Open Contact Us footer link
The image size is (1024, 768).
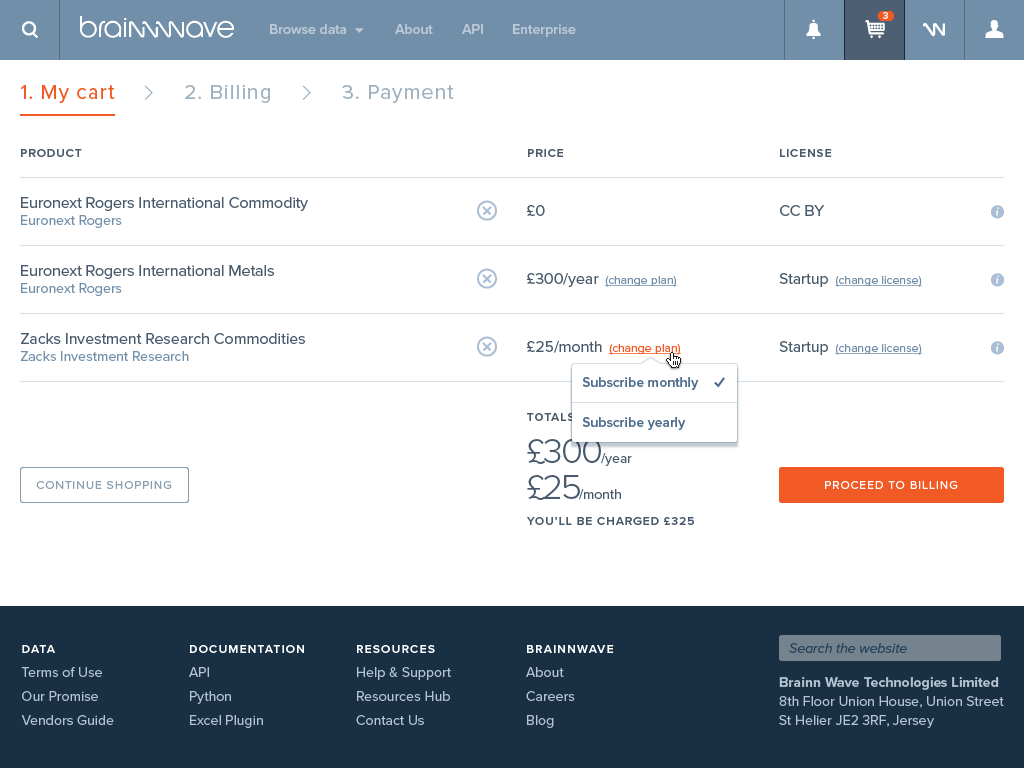390,721
